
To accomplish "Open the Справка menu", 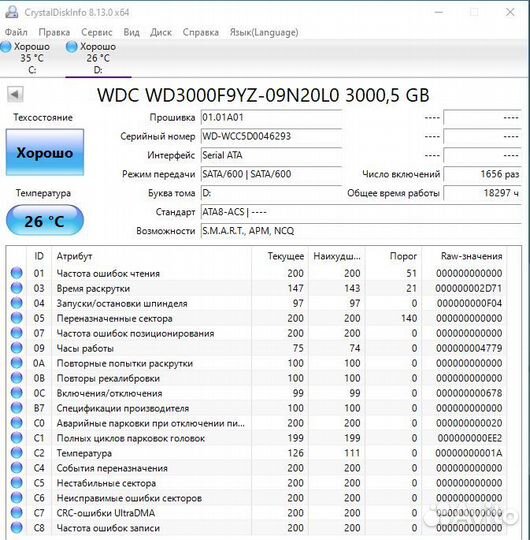I will click(x=200, y=32).
